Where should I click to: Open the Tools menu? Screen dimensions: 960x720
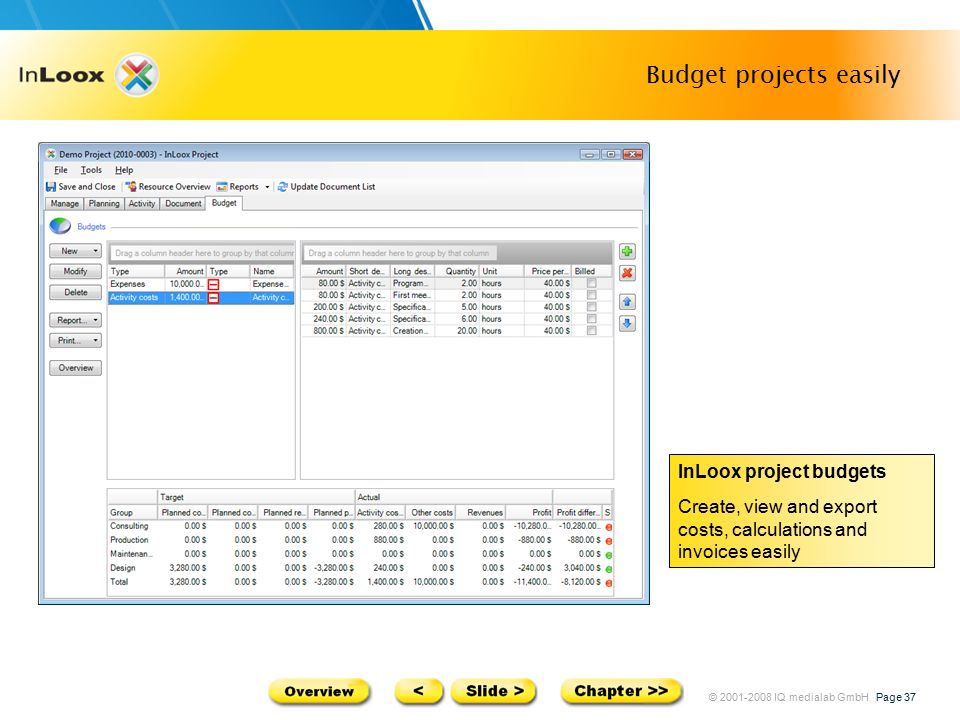click(x=91, y=170)
